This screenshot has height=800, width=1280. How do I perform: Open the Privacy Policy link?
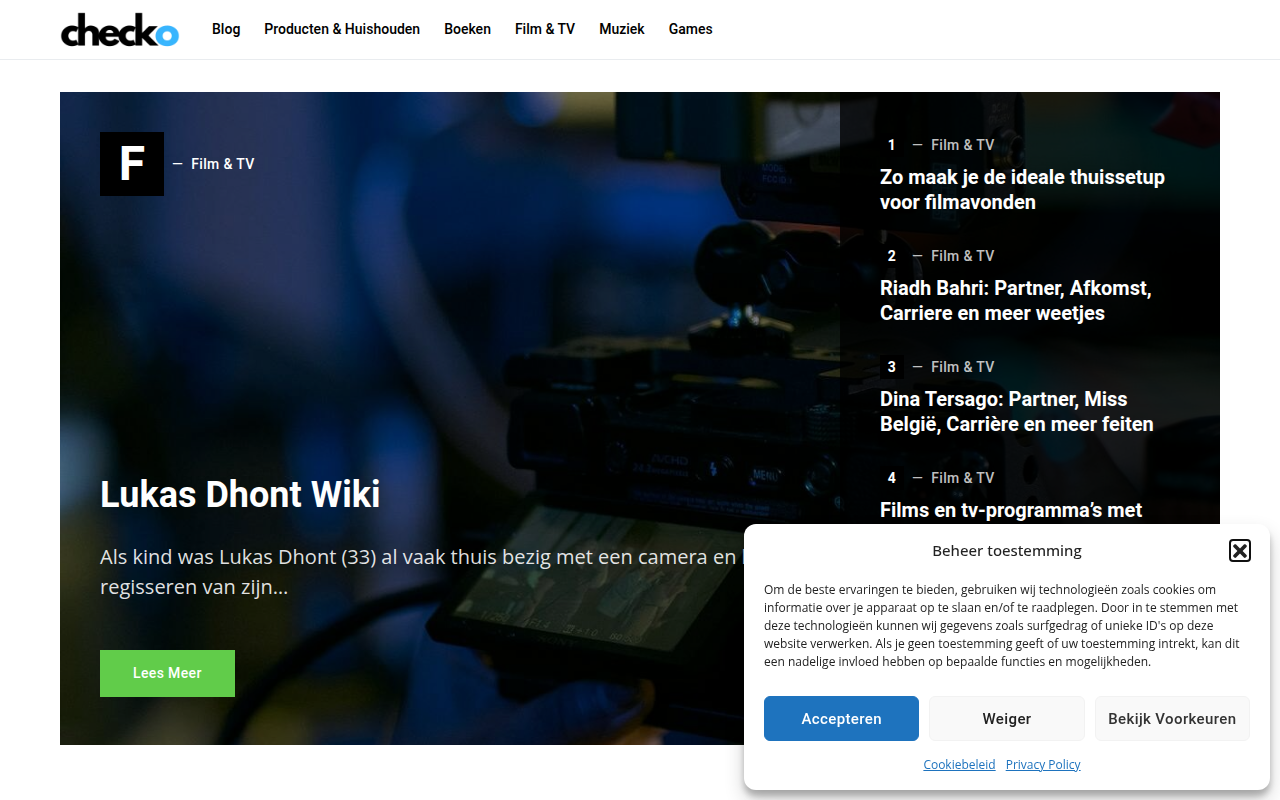coord(1043,764)
